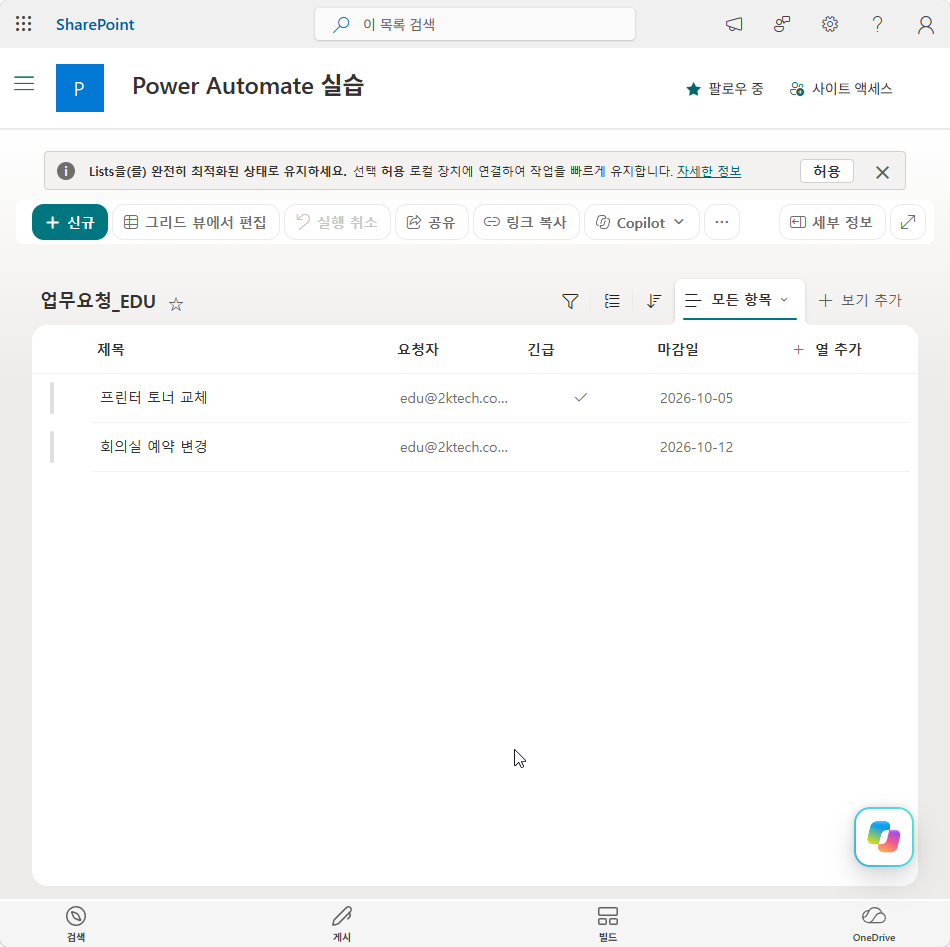Open the chat people icon in header
Image resolution: width=950 pixels, height=947 pixels.
(782, 24)
